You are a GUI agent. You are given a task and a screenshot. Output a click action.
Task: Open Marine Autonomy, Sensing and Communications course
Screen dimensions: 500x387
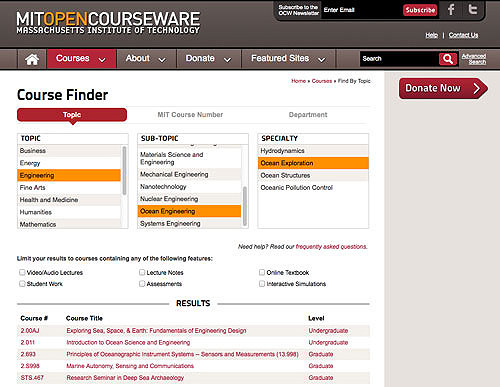click(x=130, y=366)
